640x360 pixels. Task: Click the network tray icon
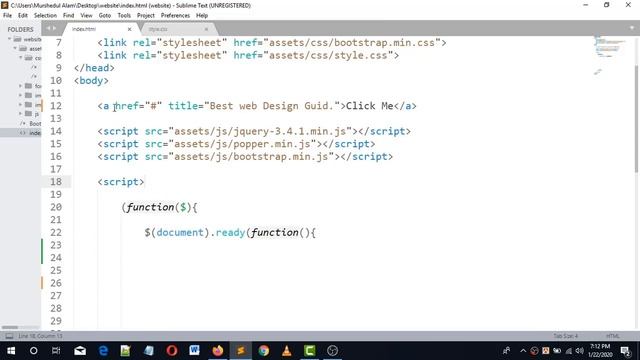(x=569, y=351)
